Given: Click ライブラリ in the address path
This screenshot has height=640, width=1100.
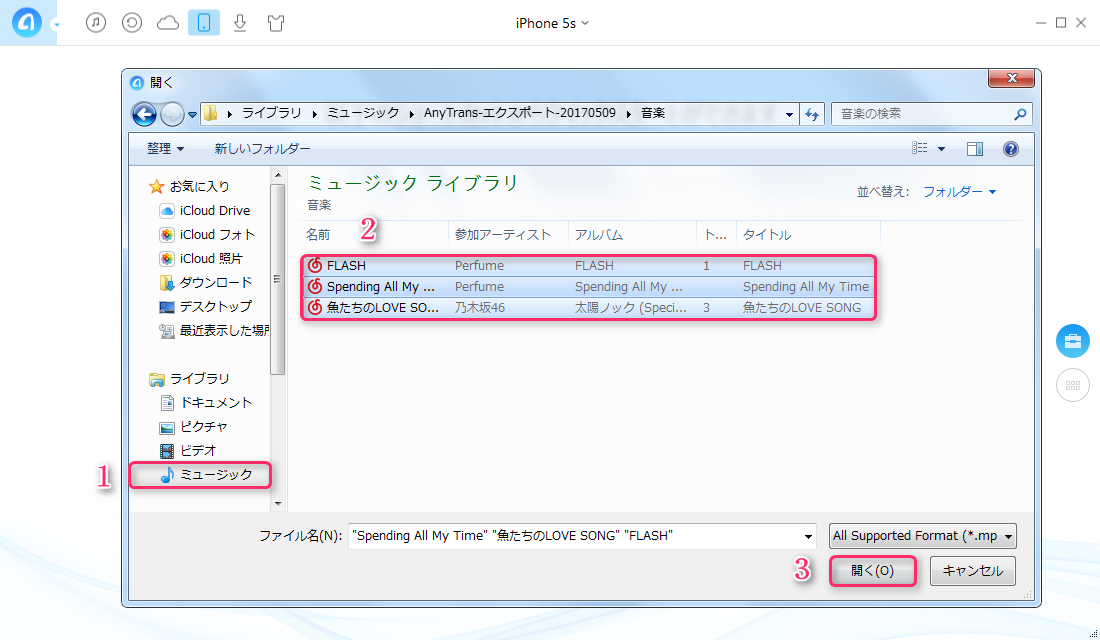Looking at the screenshot, I should 271,113.
